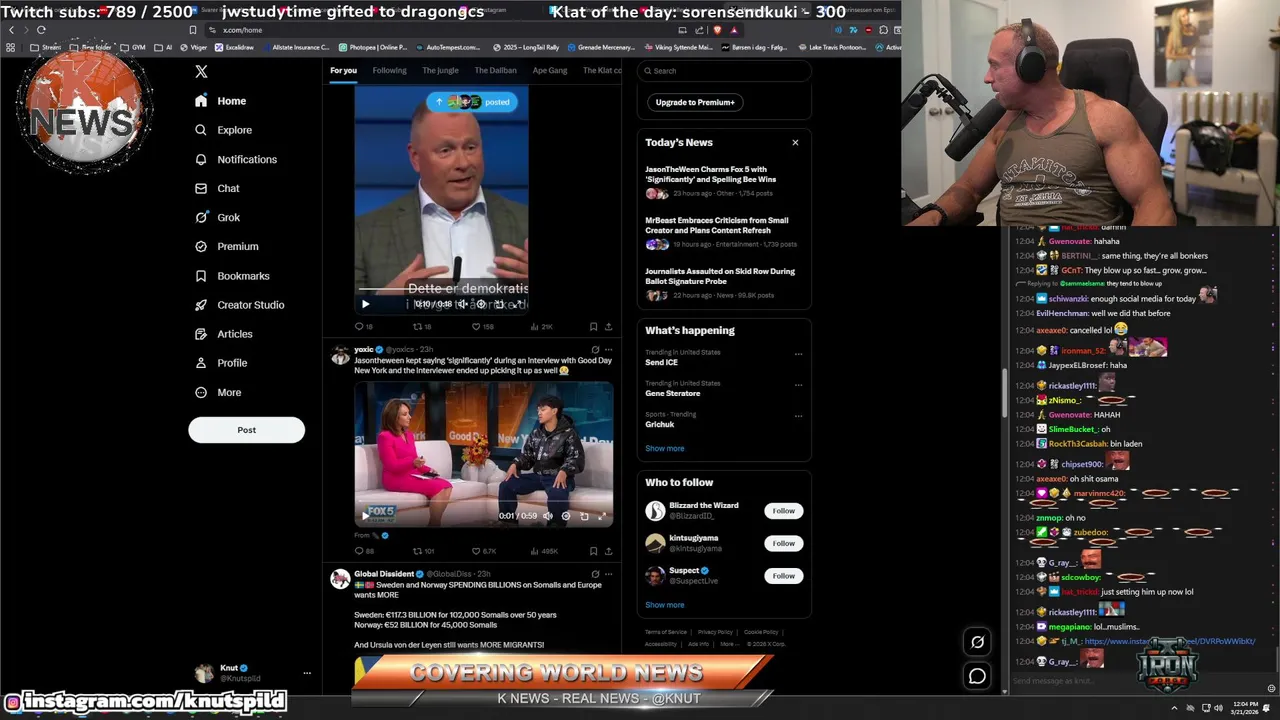Like the yoxic post

tap(483, 551)
